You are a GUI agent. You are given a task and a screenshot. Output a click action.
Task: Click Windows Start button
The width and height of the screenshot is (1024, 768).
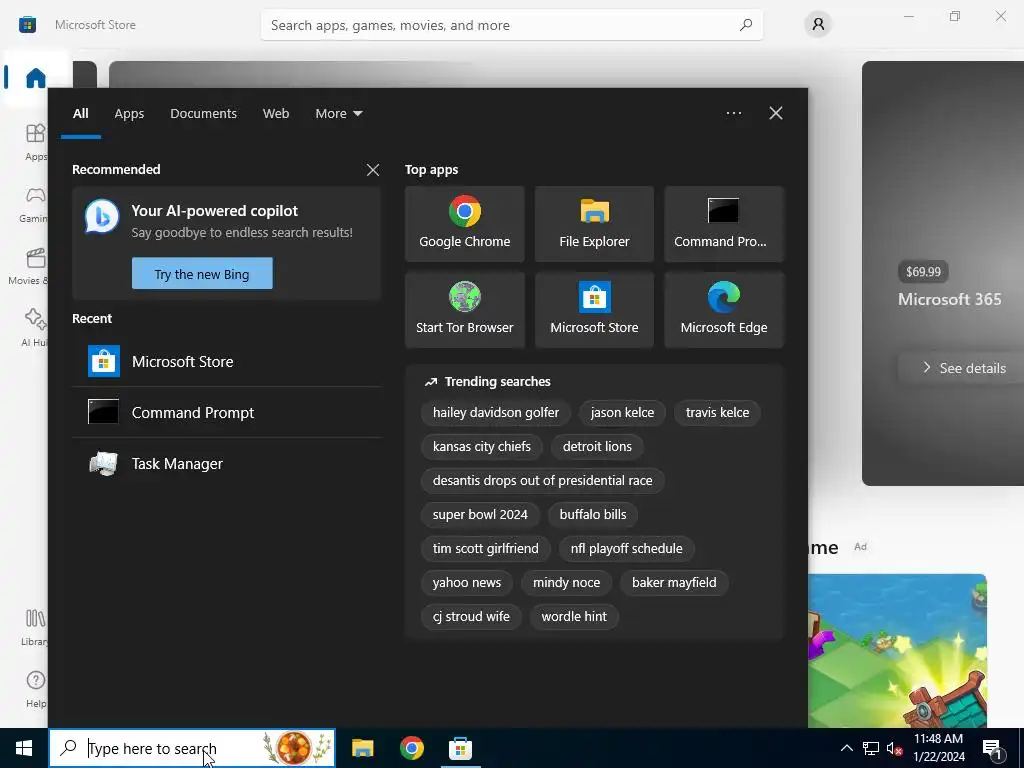pos(24,748)
